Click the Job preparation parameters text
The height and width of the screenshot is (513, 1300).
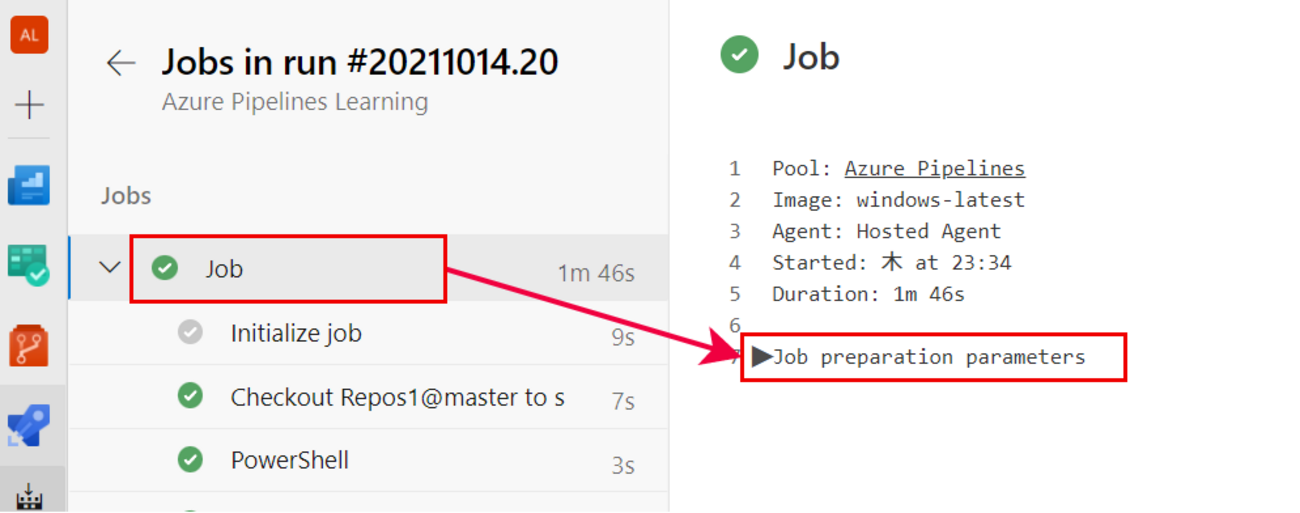pyautogui.click(x=929, y=357)
